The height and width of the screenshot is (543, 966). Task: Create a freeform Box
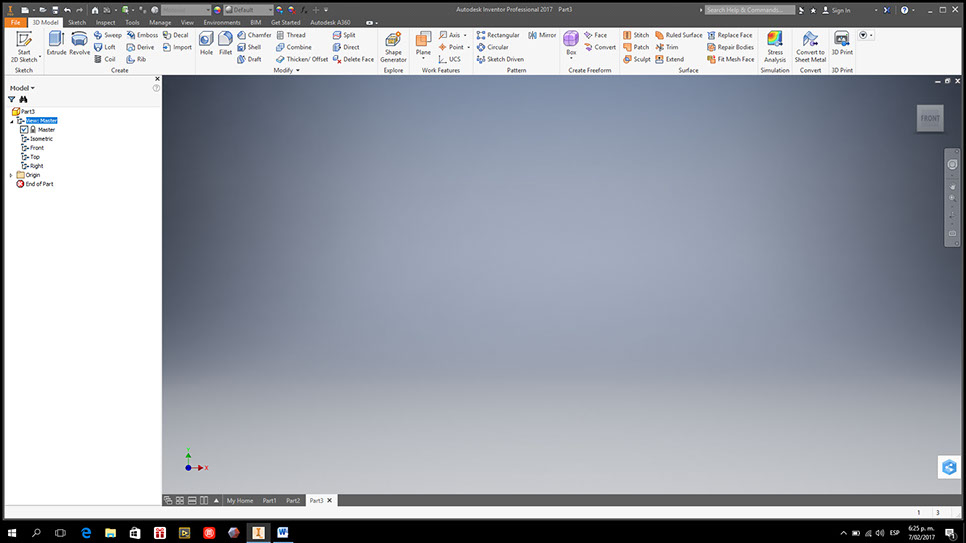(x=571, y=44)
